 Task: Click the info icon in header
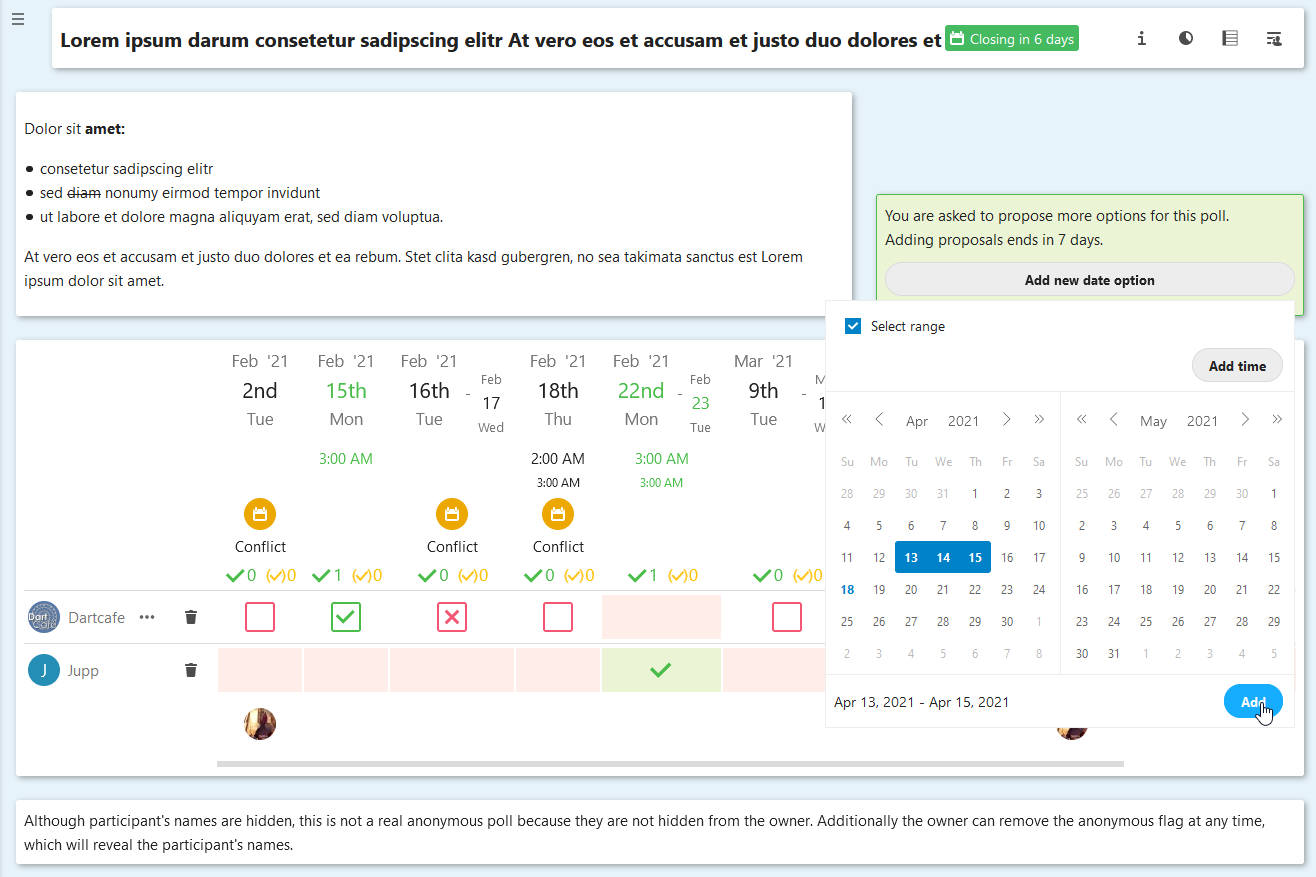click(x=1141, y=39)
